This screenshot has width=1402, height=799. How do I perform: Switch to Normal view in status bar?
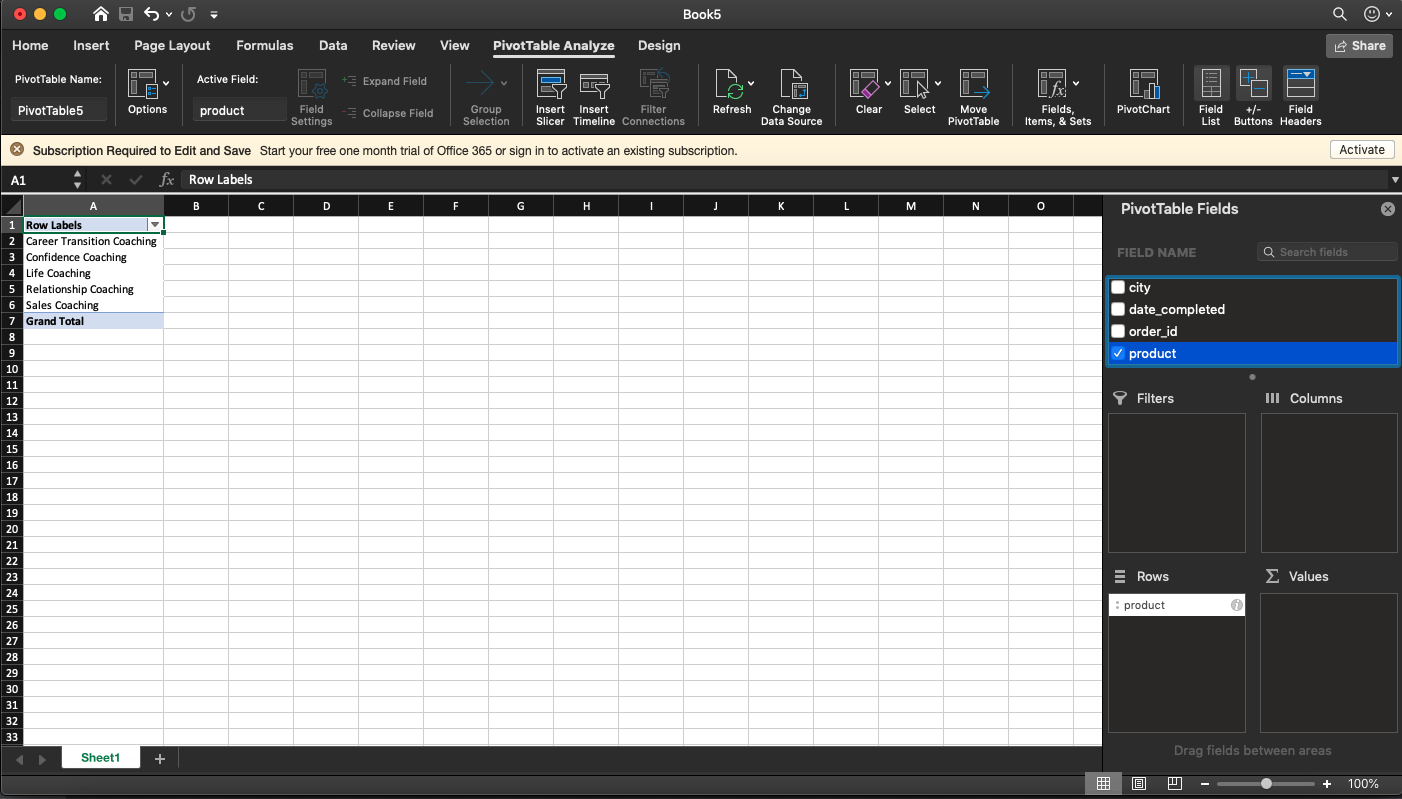point(1103,784)
